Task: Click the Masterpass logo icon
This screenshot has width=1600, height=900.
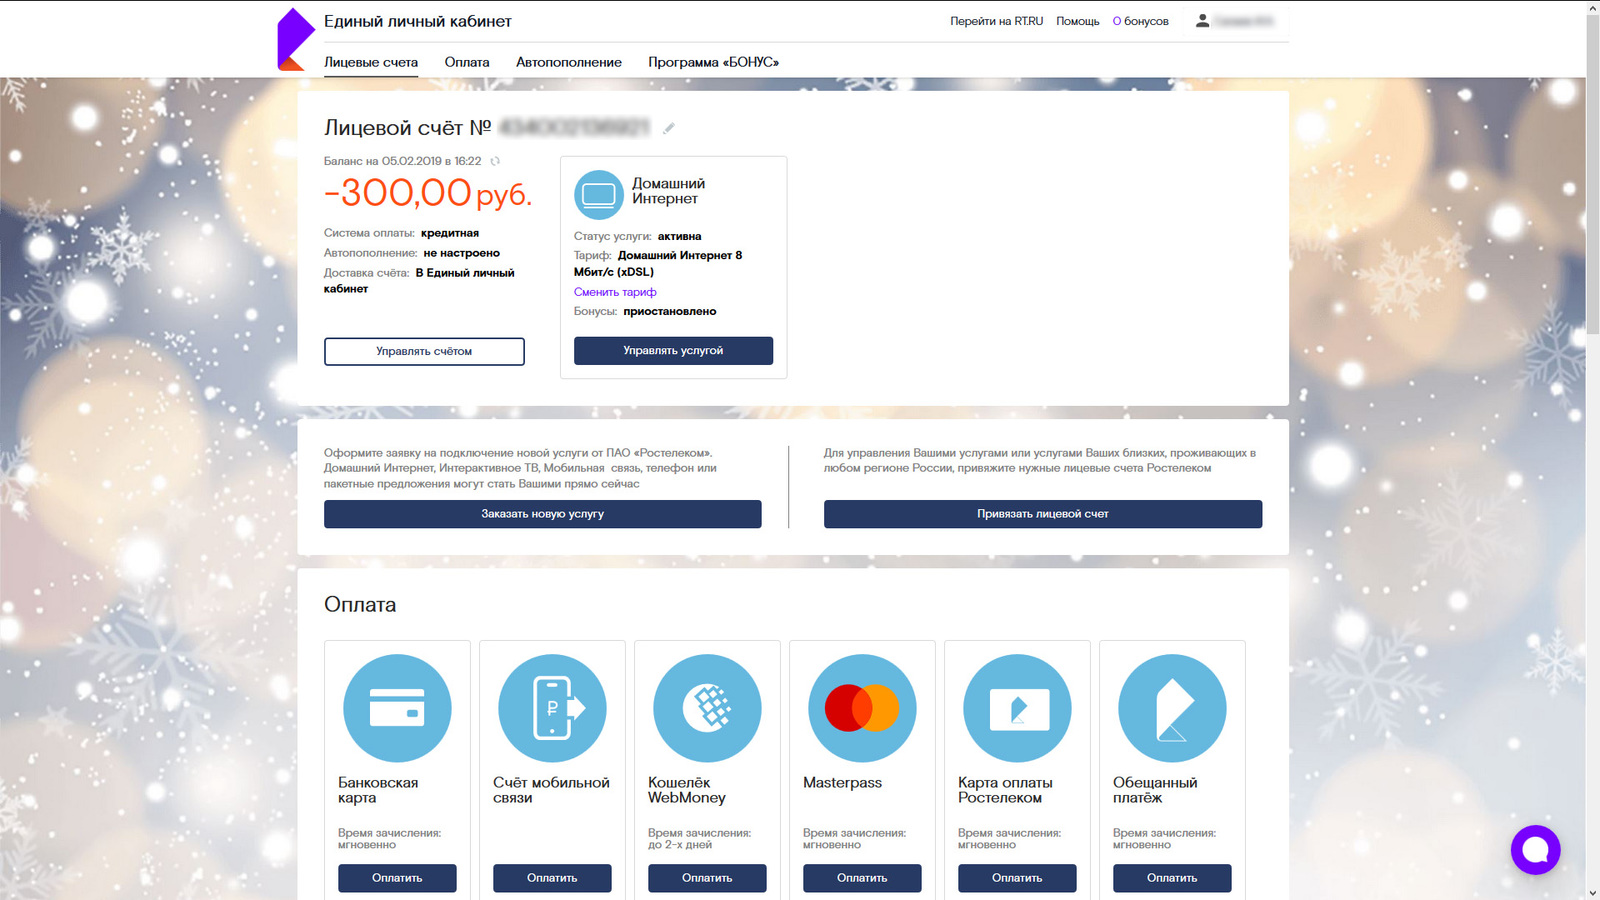Action: 862,708
